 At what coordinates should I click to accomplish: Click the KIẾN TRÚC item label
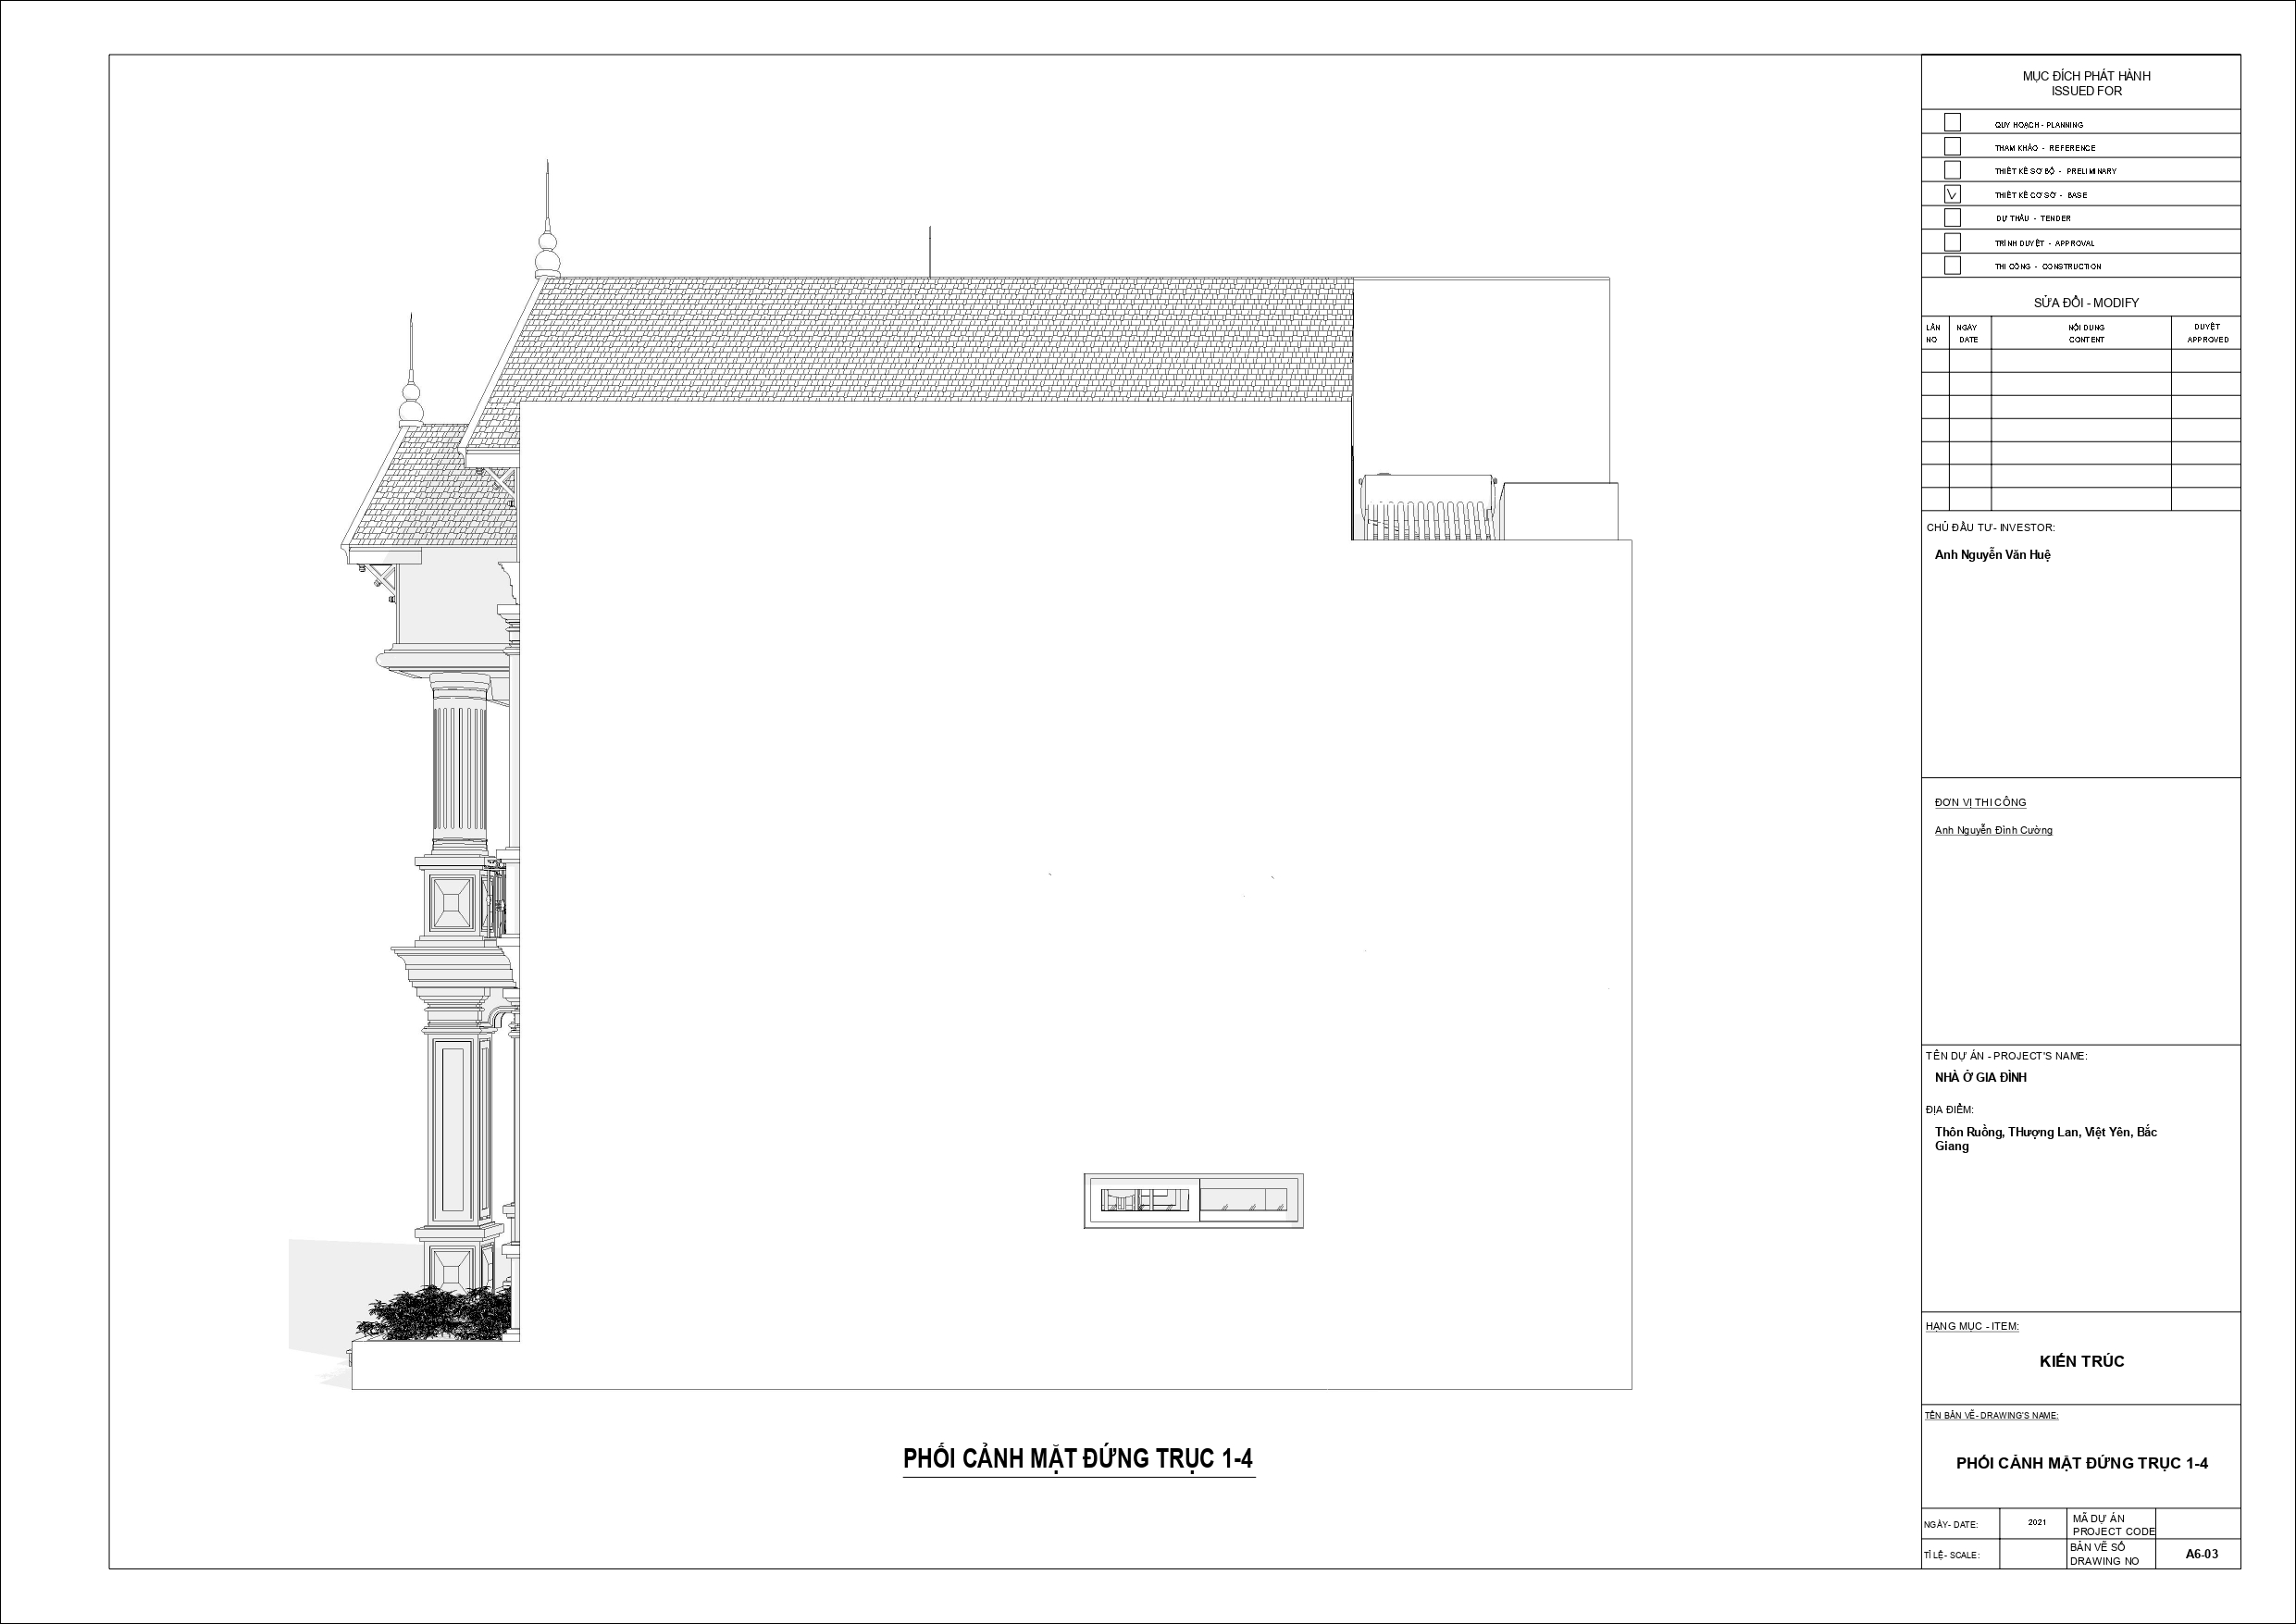pyautogui.click(x=2081, y=1361)
